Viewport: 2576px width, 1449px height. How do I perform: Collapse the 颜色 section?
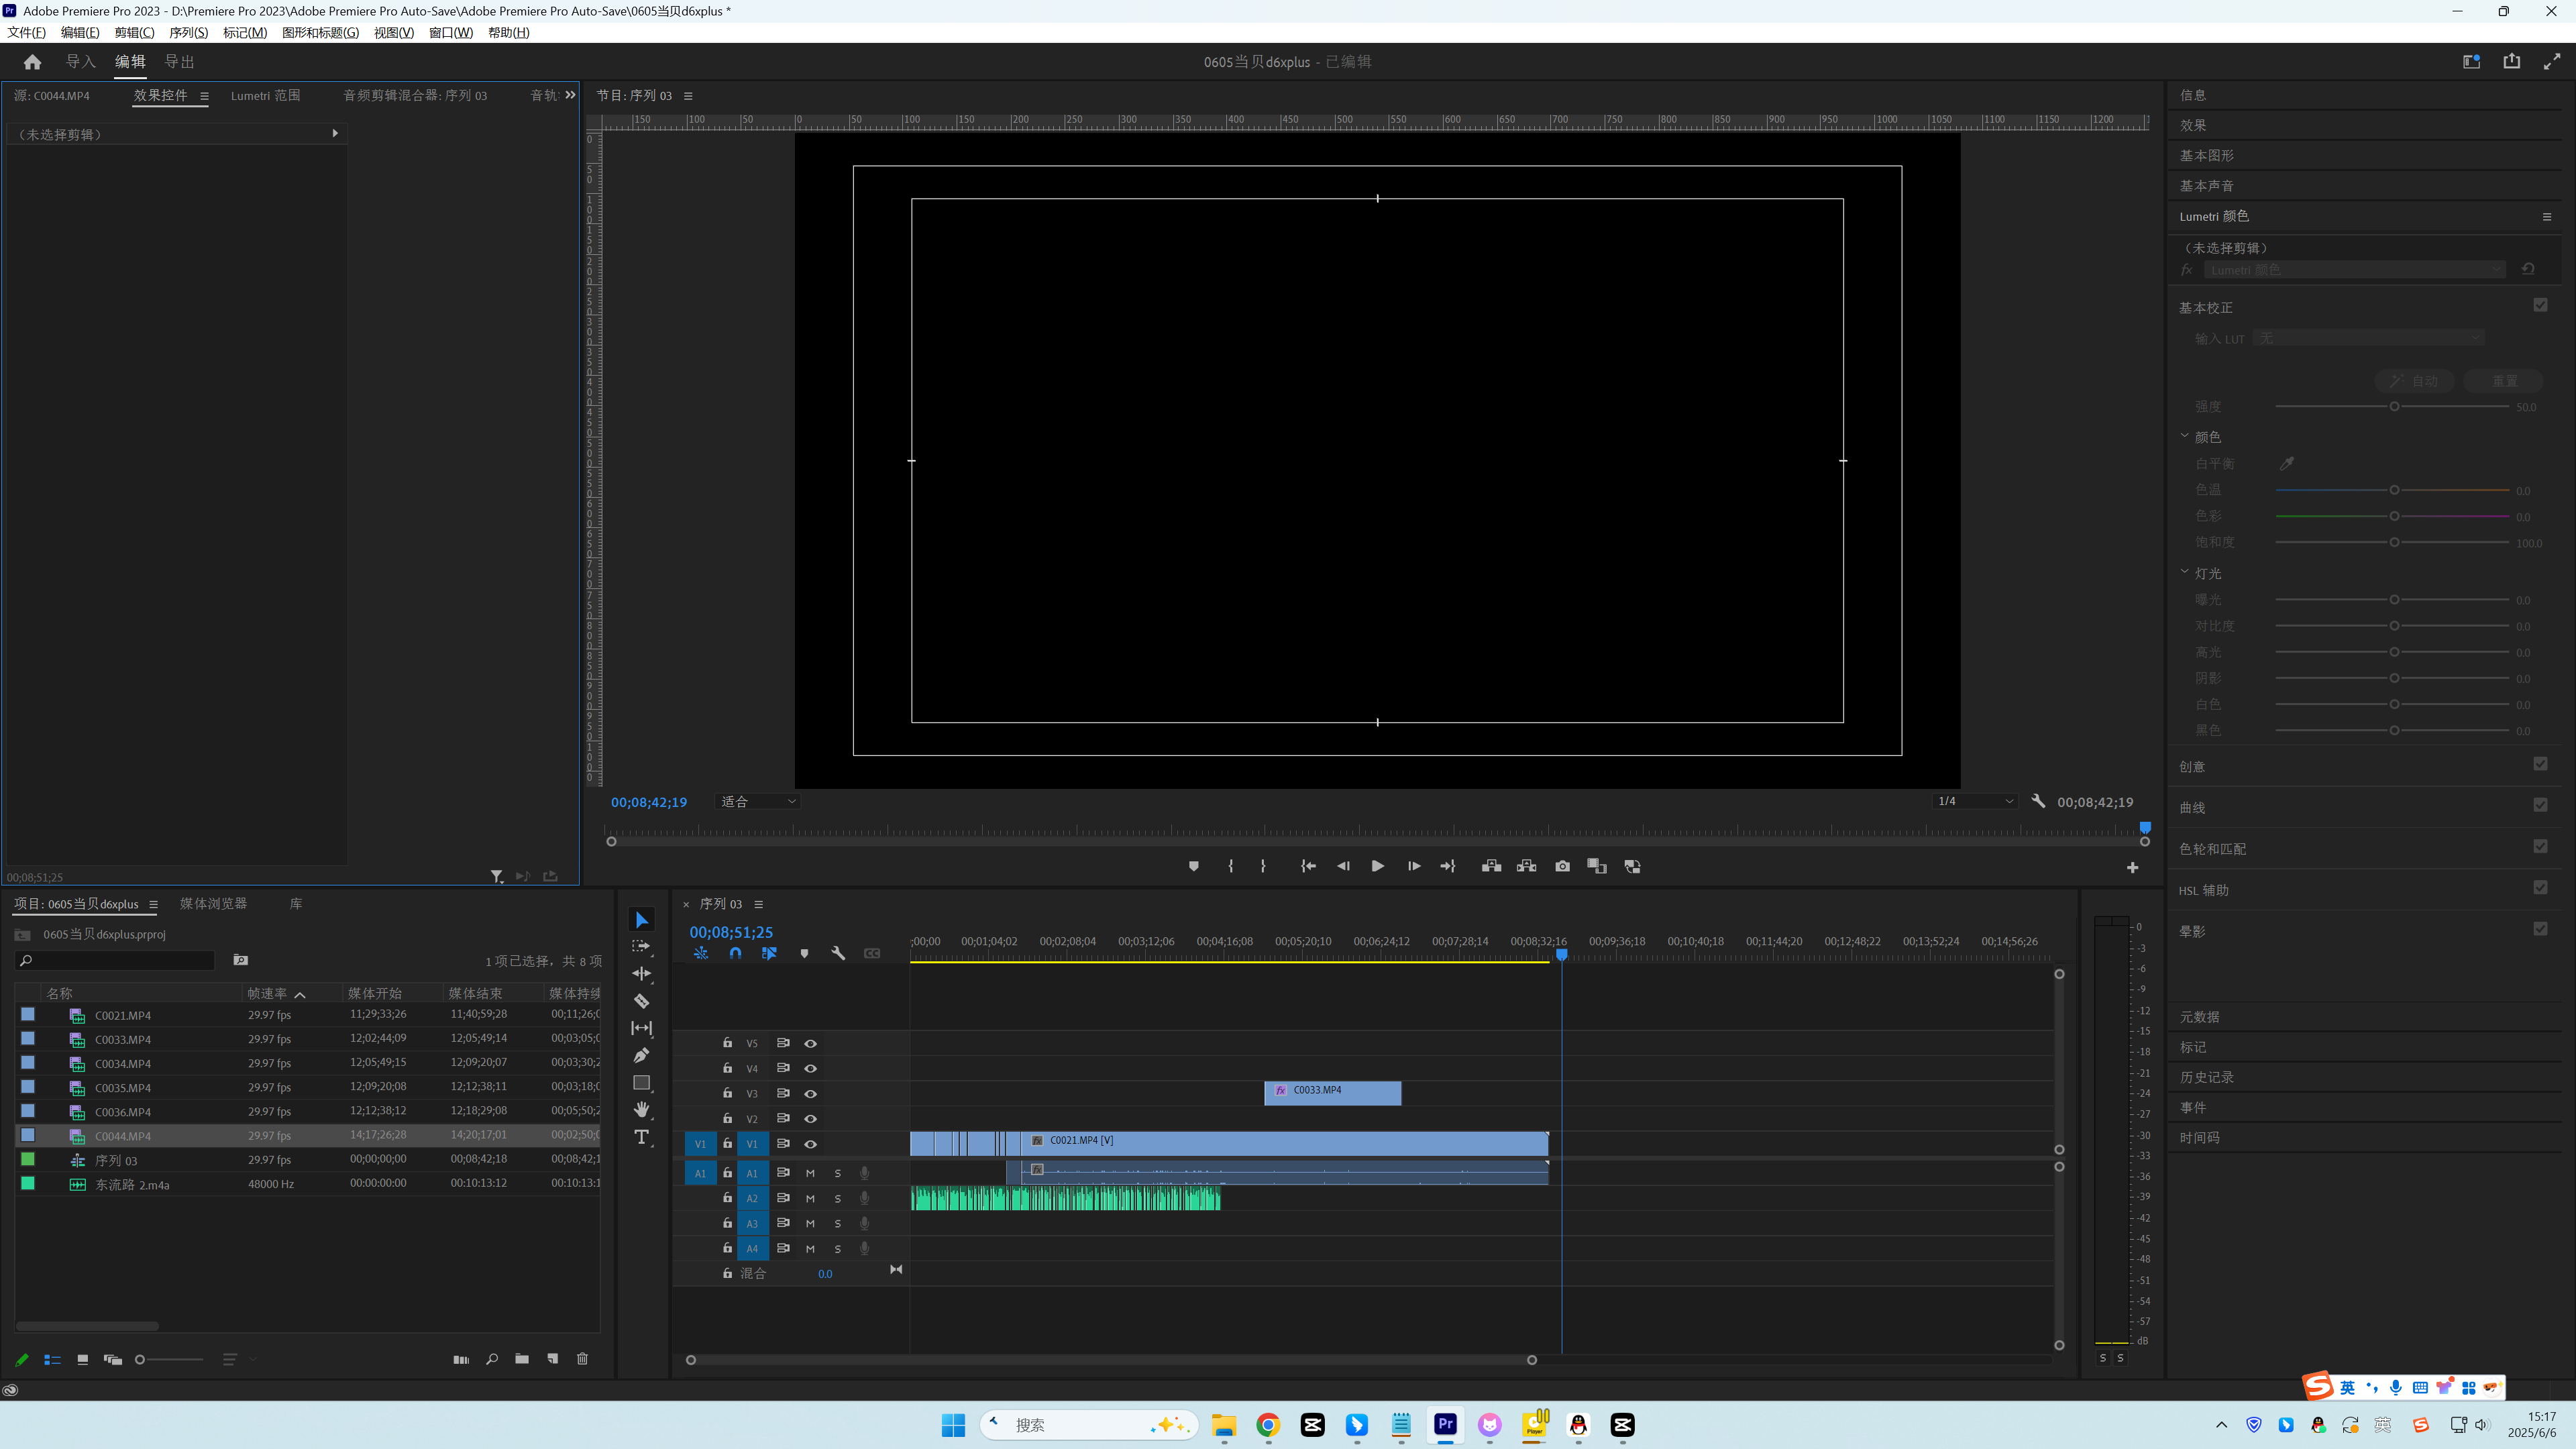[x=2185, y=436]
